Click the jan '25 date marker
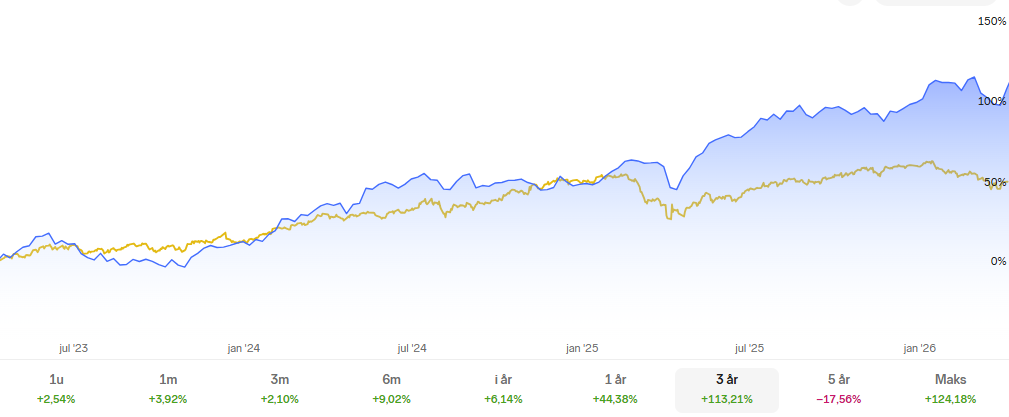Screen dimensions: 1009x417 [582, 348]
